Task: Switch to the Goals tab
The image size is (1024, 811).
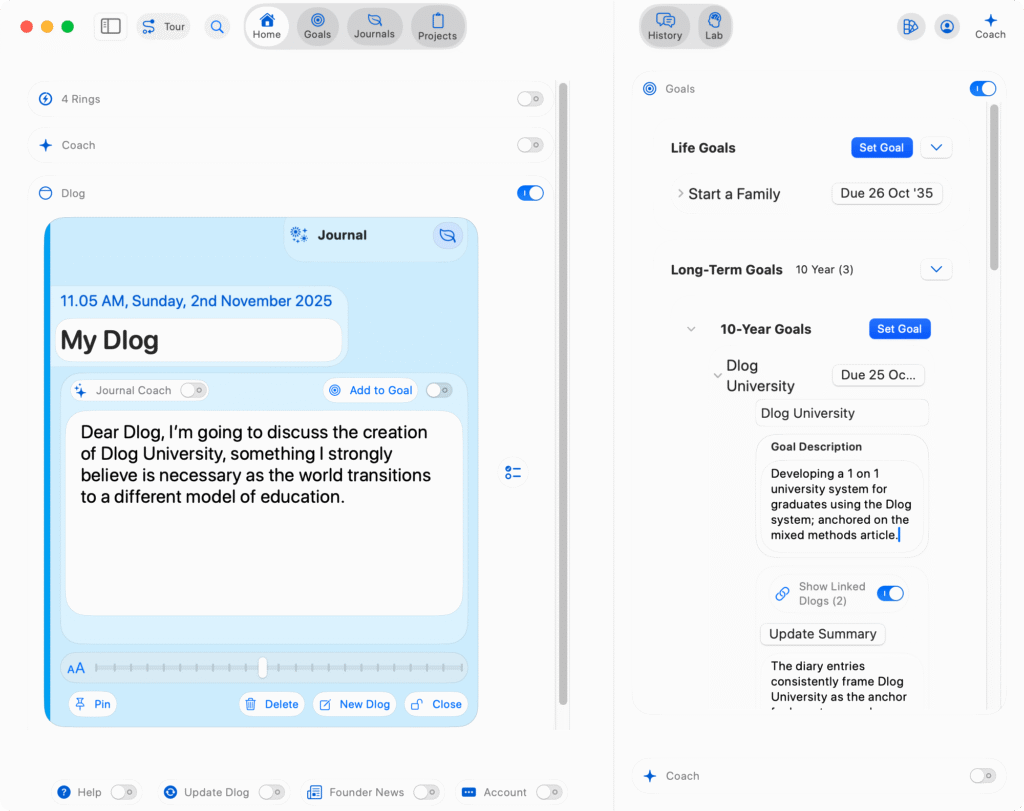Action: (x=317, y=27)
